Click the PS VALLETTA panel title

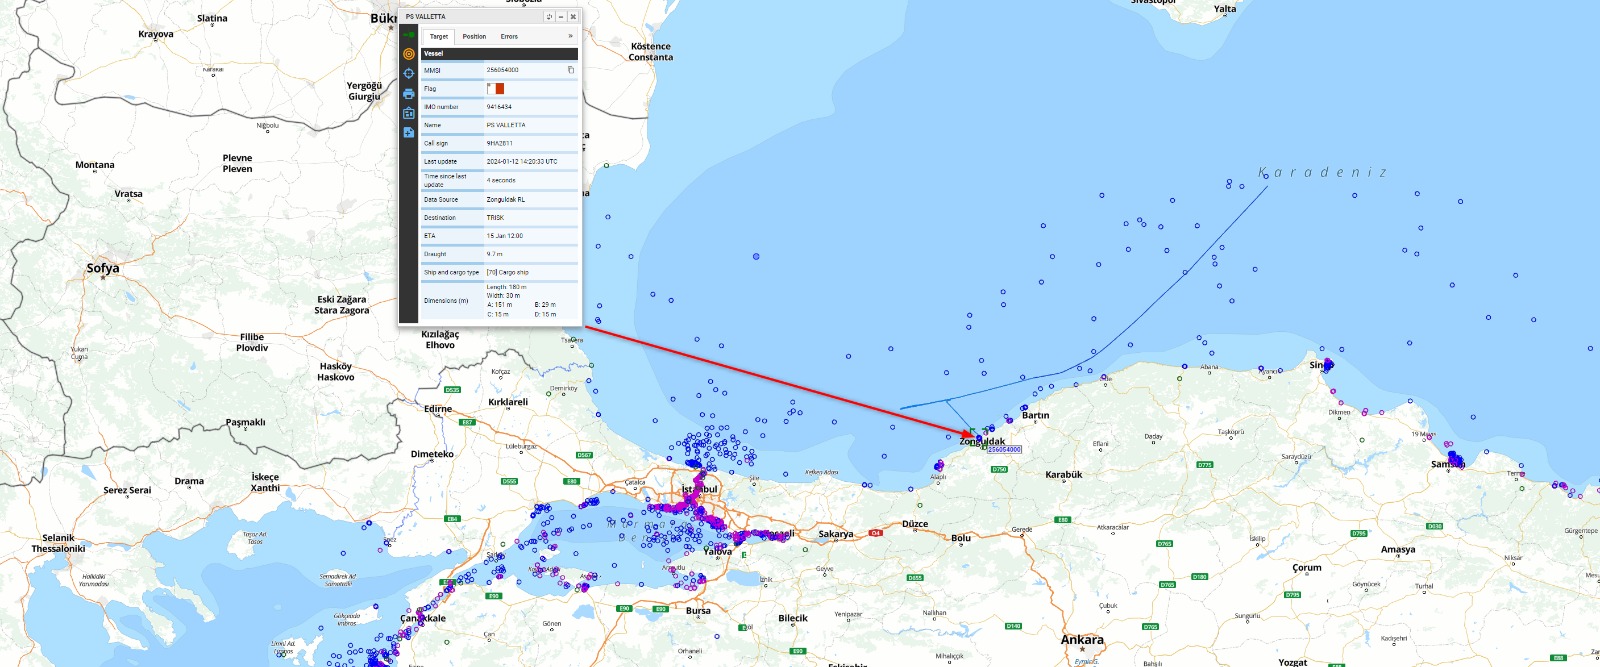click(426, 17)
